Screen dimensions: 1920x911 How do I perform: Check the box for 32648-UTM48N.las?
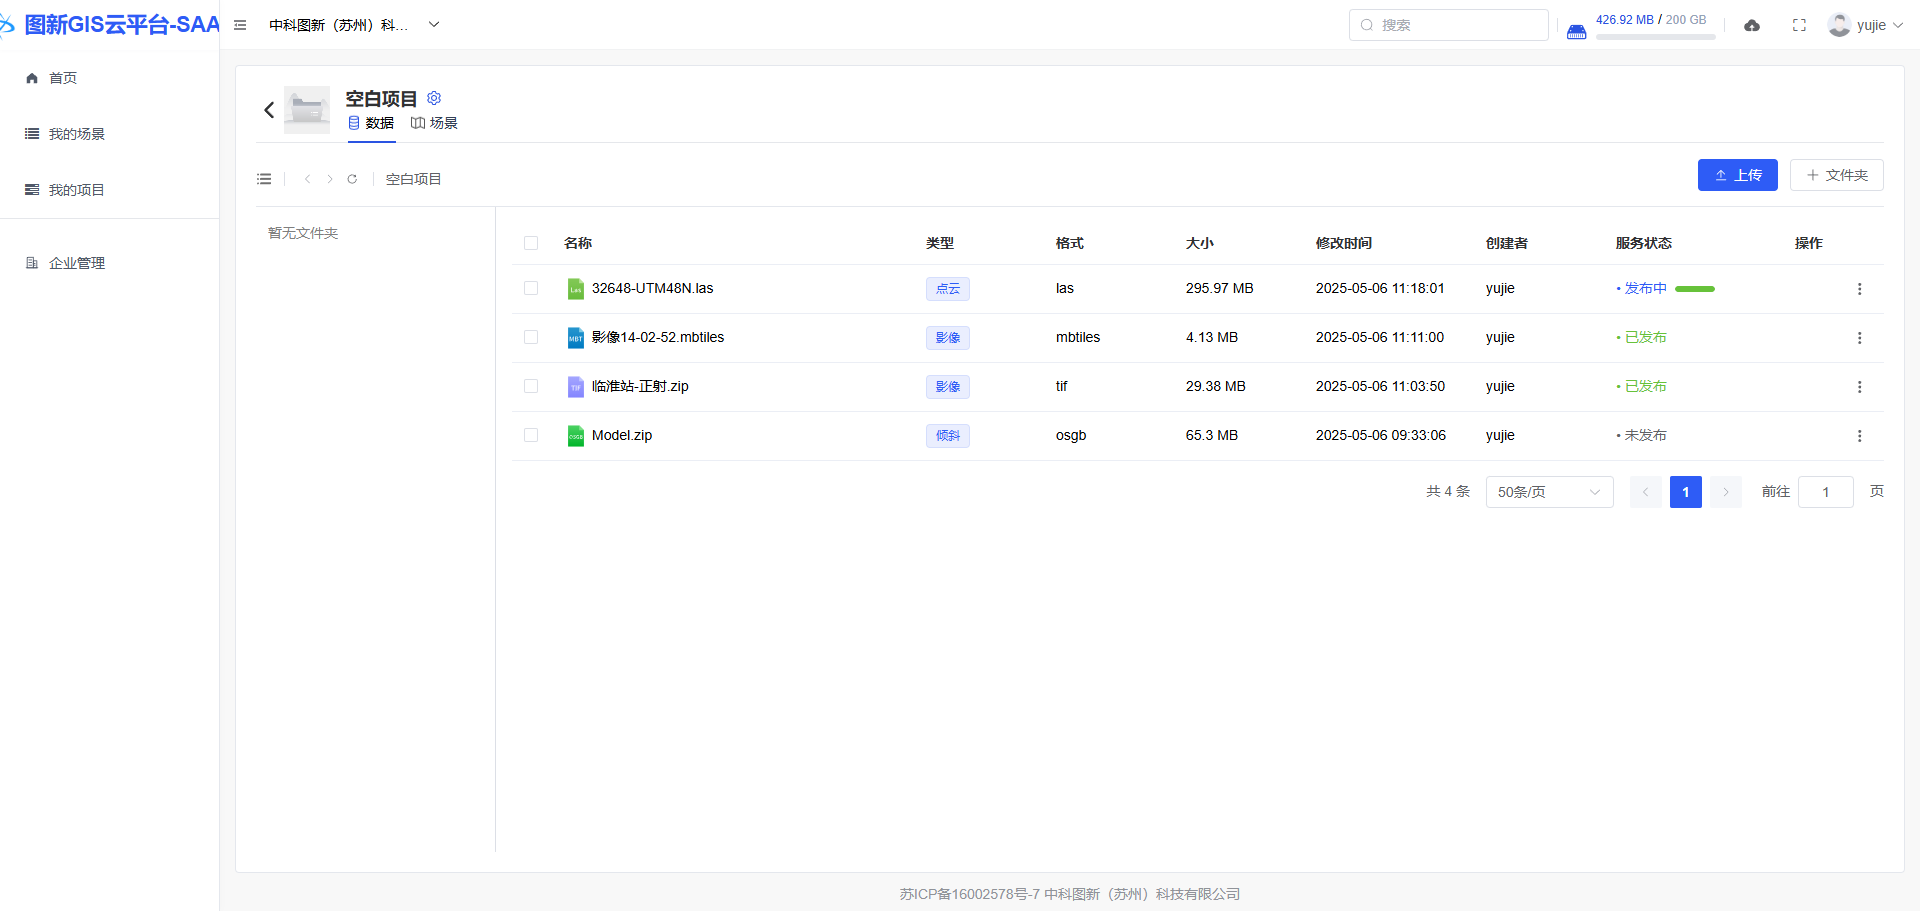pyautogui.click(x=531, y=288)
